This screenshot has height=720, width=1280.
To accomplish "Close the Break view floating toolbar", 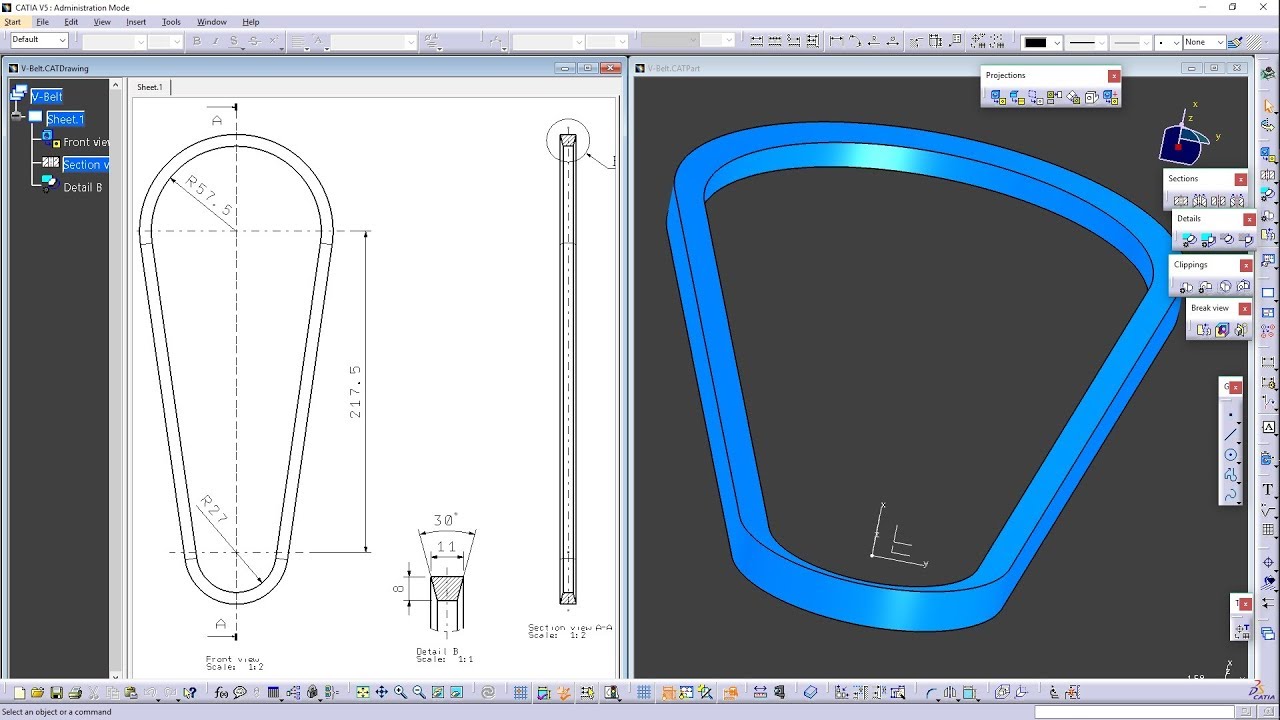I will click(1245, 308).
